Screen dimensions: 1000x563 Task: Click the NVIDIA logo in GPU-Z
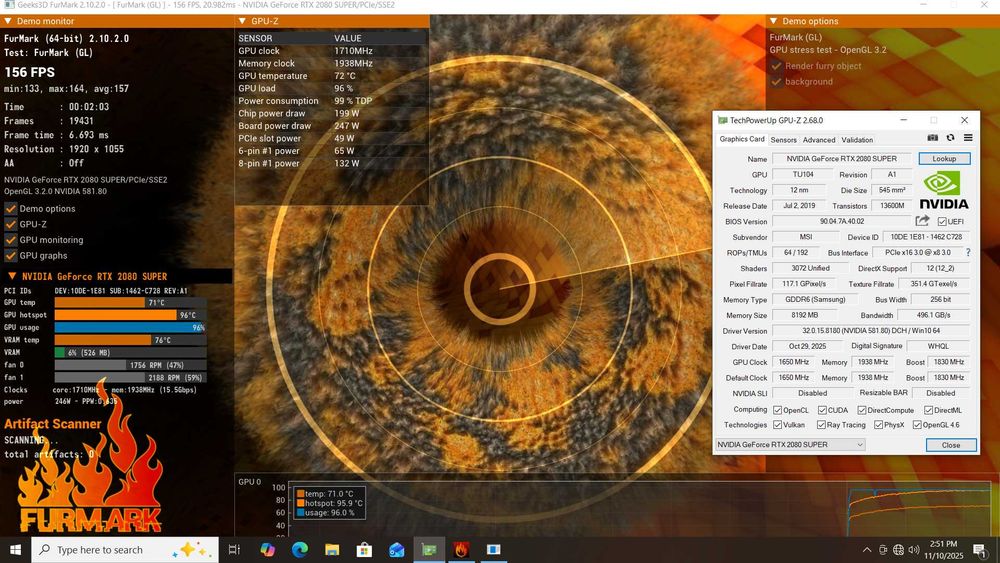(x=944, y=190)
